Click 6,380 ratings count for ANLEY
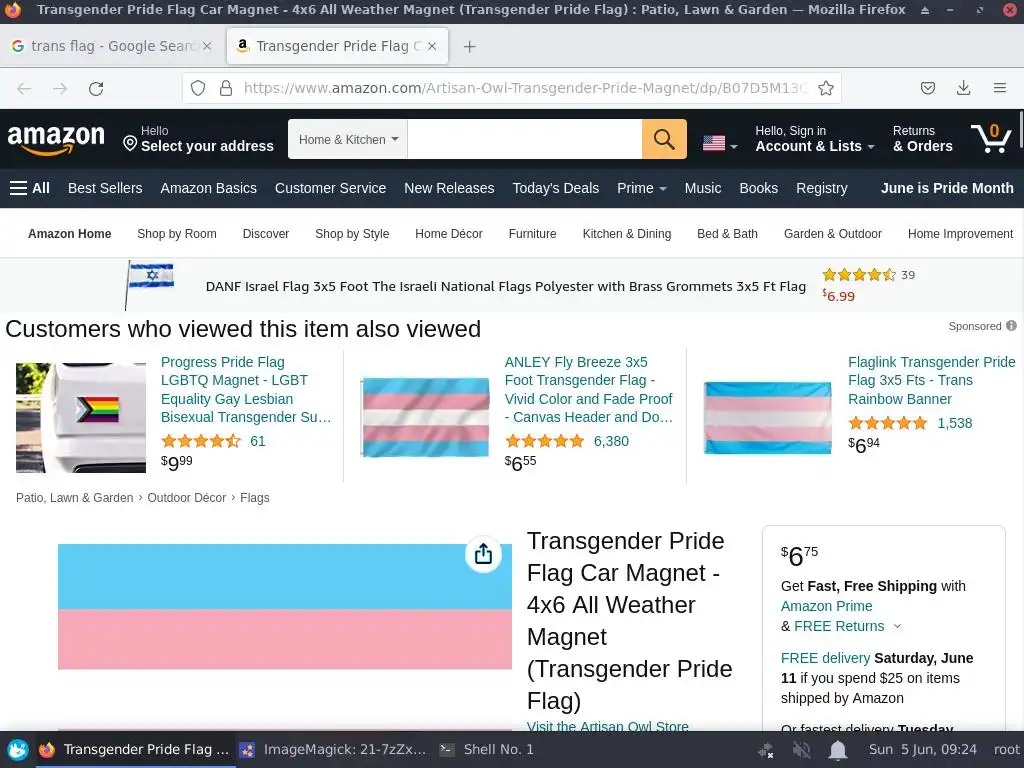The height and width of the screenshot is (768, 1024). 611,441
